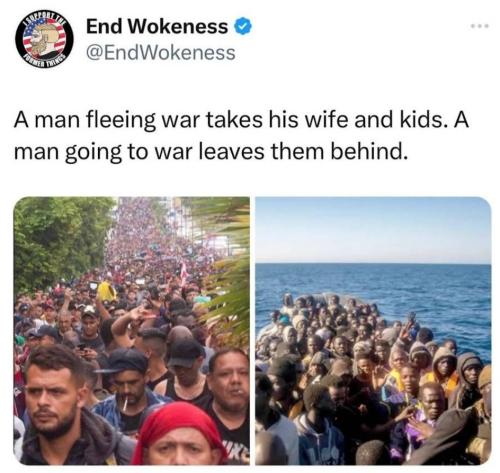Image resolution: width=500 pixels, height=473 pixels.
Task: Click the blue verified checkmark badge
Action: (243, 27)
